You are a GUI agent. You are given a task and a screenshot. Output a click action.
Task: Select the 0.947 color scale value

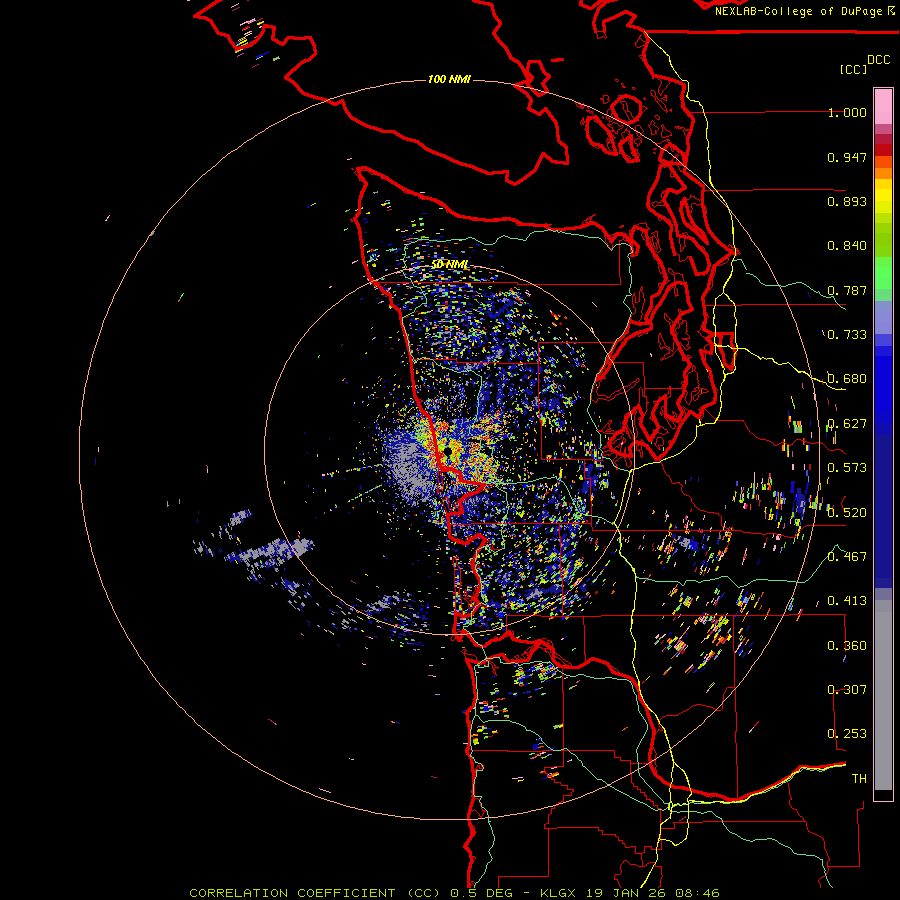tap(847, 157)
